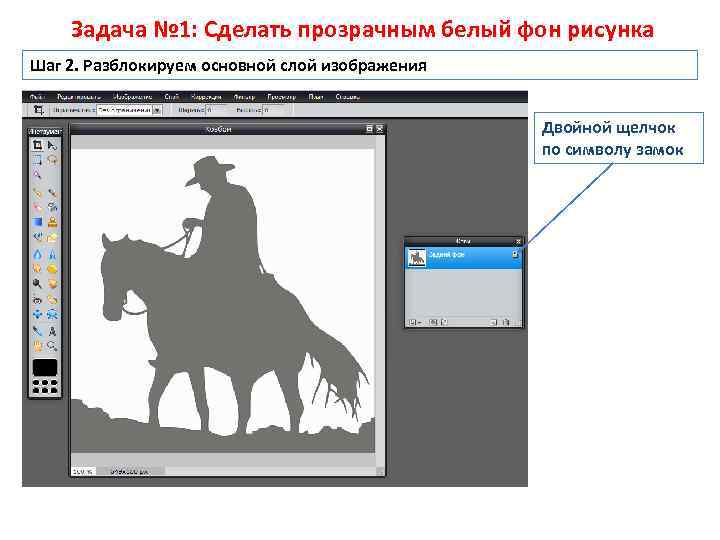Close the Layers panel
720x540 pixels.
[518, 241]
